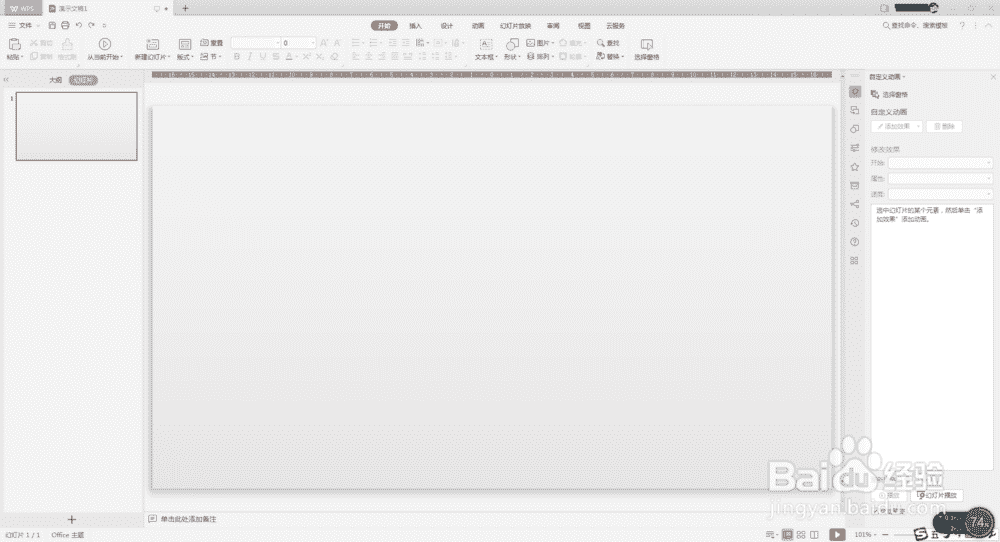Click the 选择窗格 selection pane icon
The image size is (1000, 542).
click(647, 44)
